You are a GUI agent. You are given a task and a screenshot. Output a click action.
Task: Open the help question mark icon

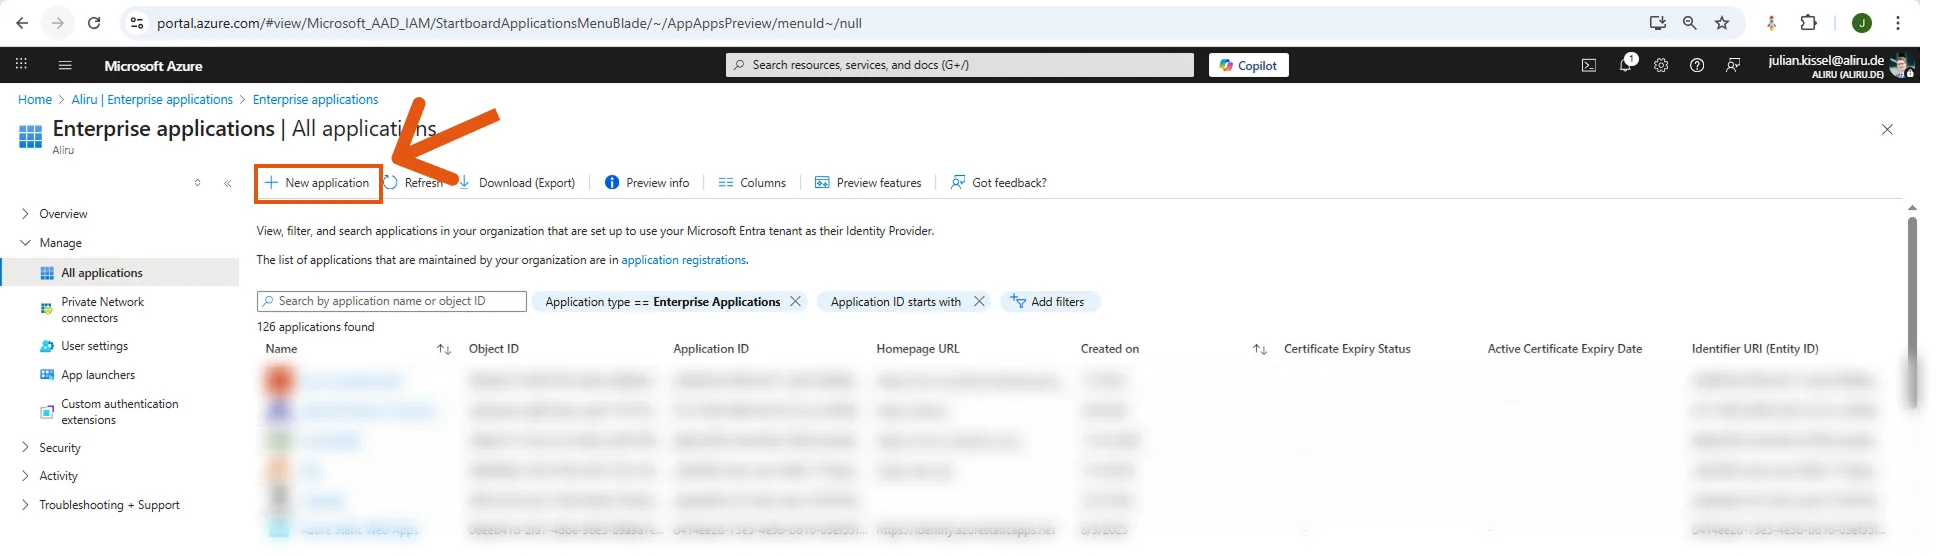click(1697, 65)
